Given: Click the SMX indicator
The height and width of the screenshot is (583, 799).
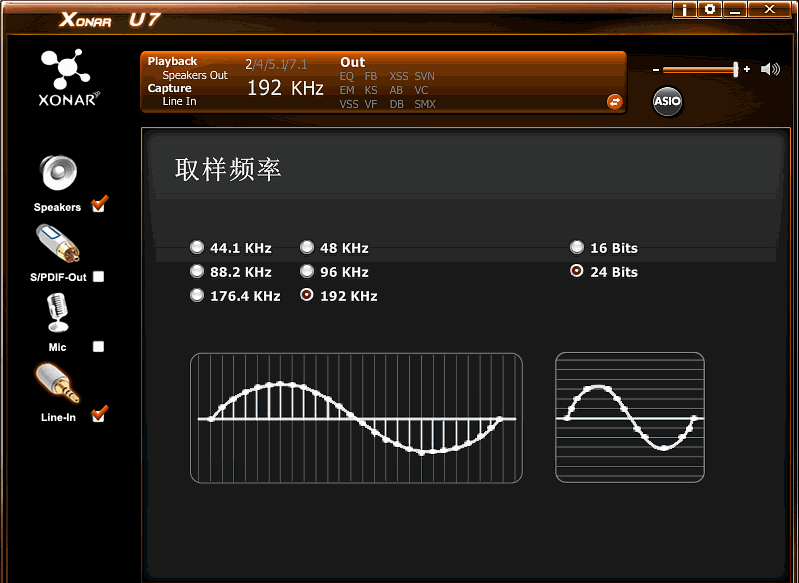Looking at the screenshot, I should click(x=425, y=104).
